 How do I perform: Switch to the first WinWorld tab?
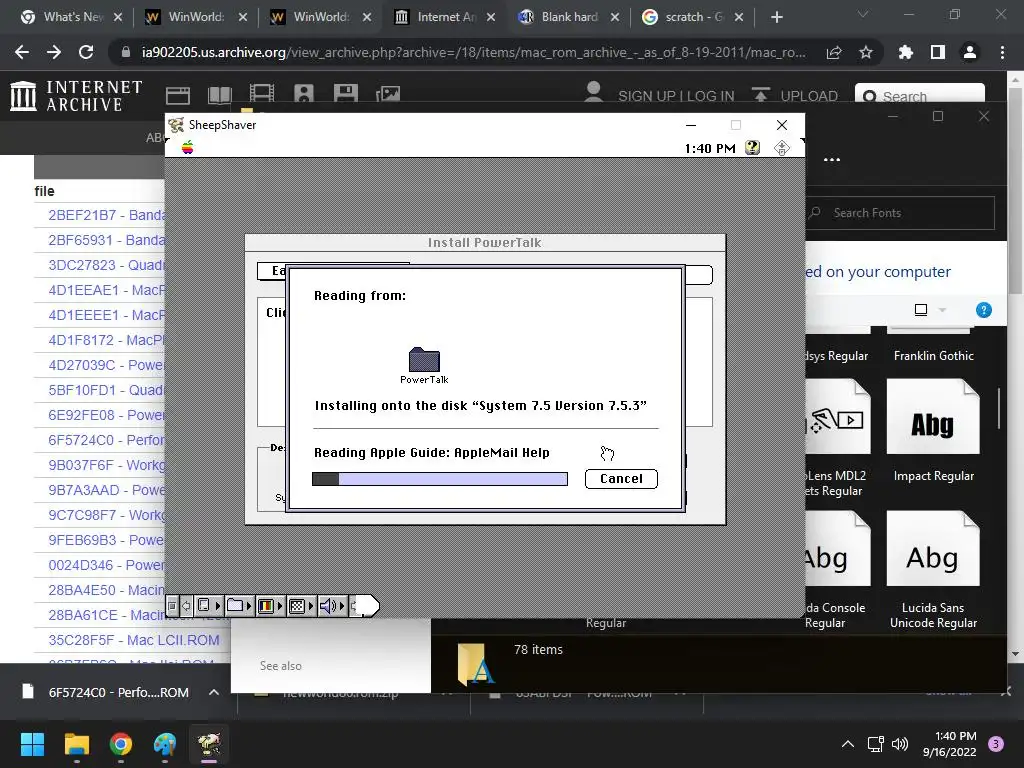pyautogui.click(x=195, y=17)
